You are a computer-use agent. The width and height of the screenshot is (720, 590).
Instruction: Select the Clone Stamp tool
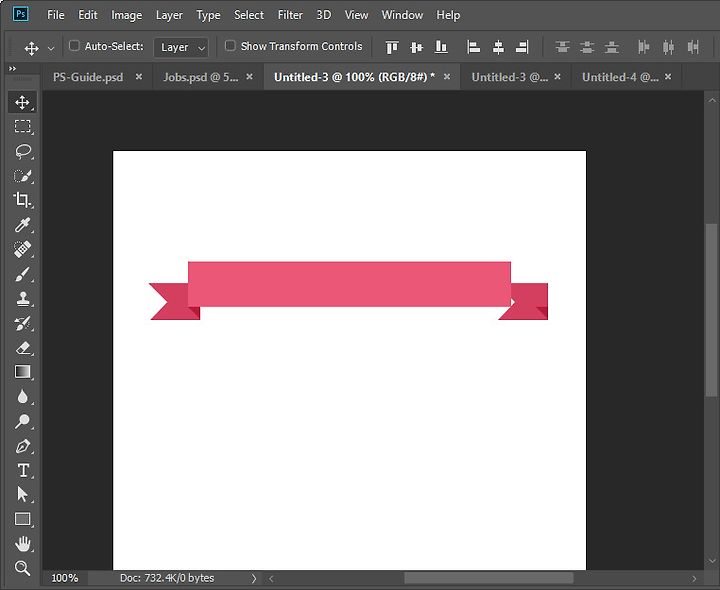click(x=22, y=299)
